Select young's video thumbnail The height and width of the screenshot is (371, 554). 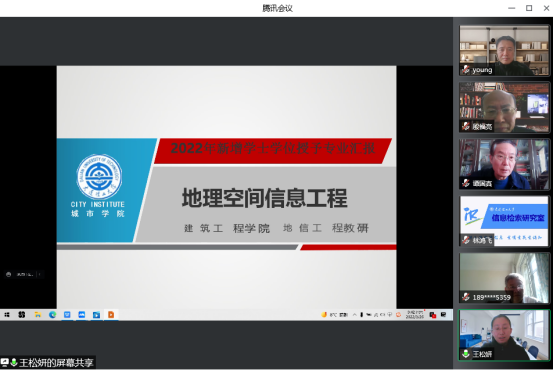pyautogui.click(x=504, y=50)
